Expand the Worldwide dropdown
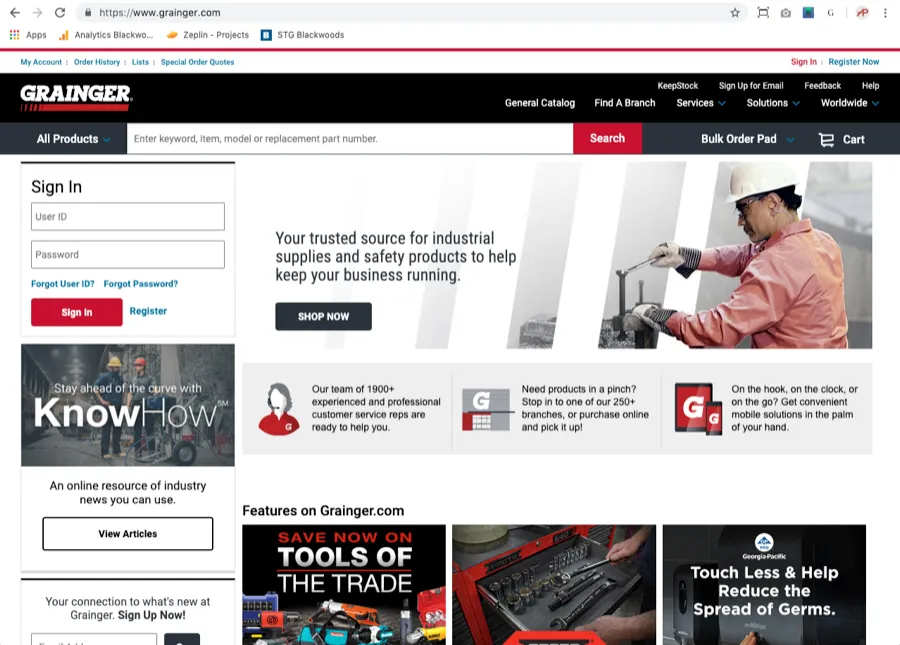The height and width of the screenshot is (645, 900). 849,103
